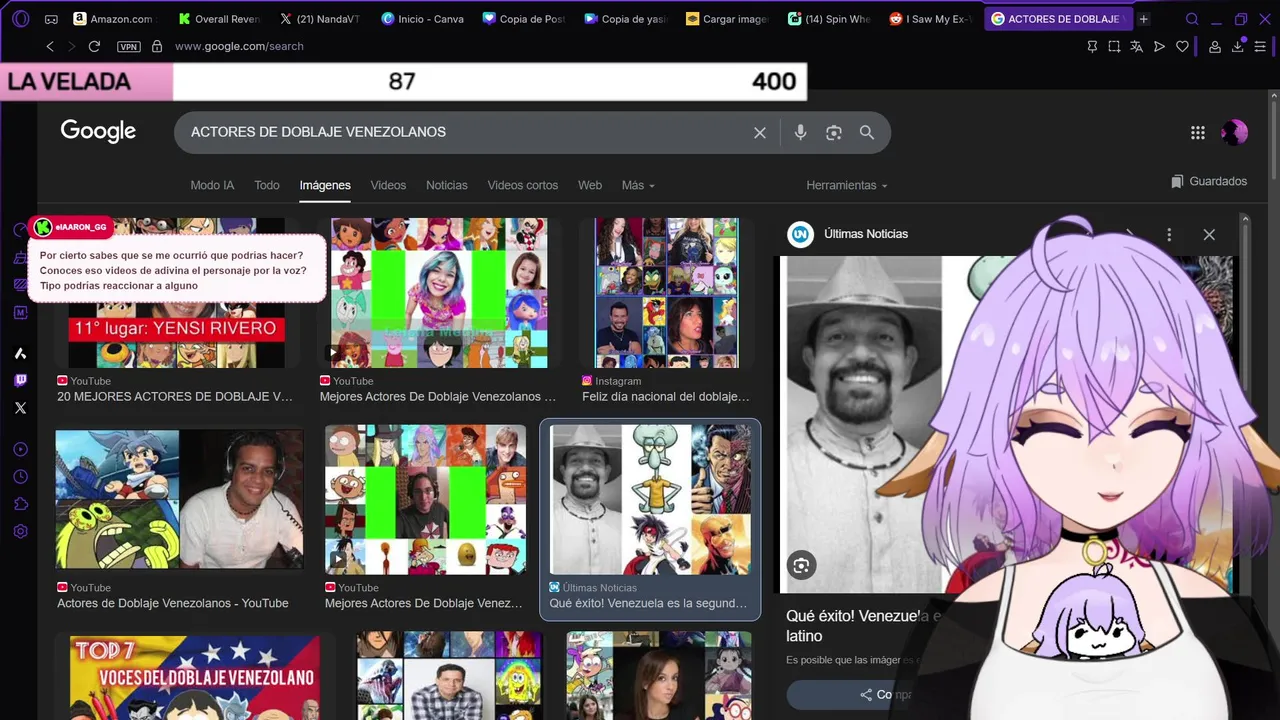Image resolution: width=1280 pixels, height=720 pixels.
Task: Open the Guardados saved items link
Action: pyautogui.click(x=1209, y=181)
